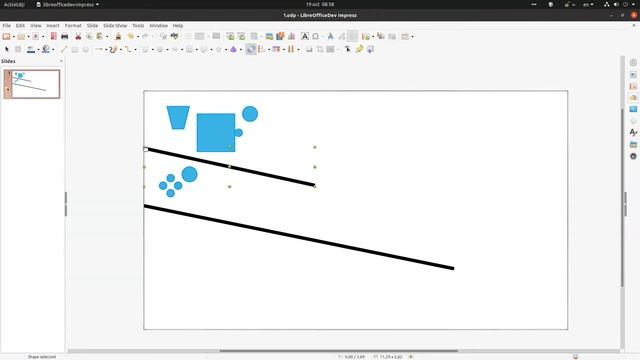The height and width of the screenshot is (360, 640).
Task: Start slideshow from first slide icon
Action: [x=230, y=36]
